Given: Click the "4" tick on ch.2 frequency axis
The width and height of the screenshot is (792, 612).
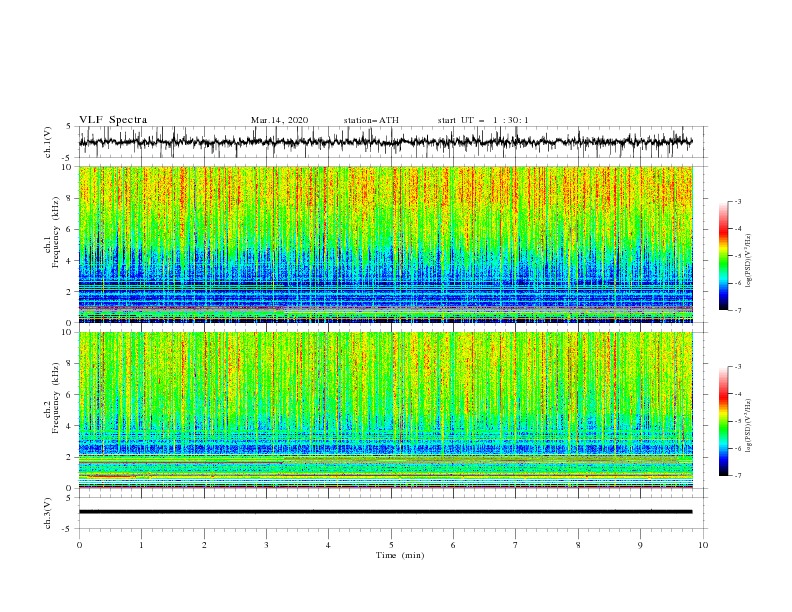Looking at the screenshot, I should [x=70, y=426].
